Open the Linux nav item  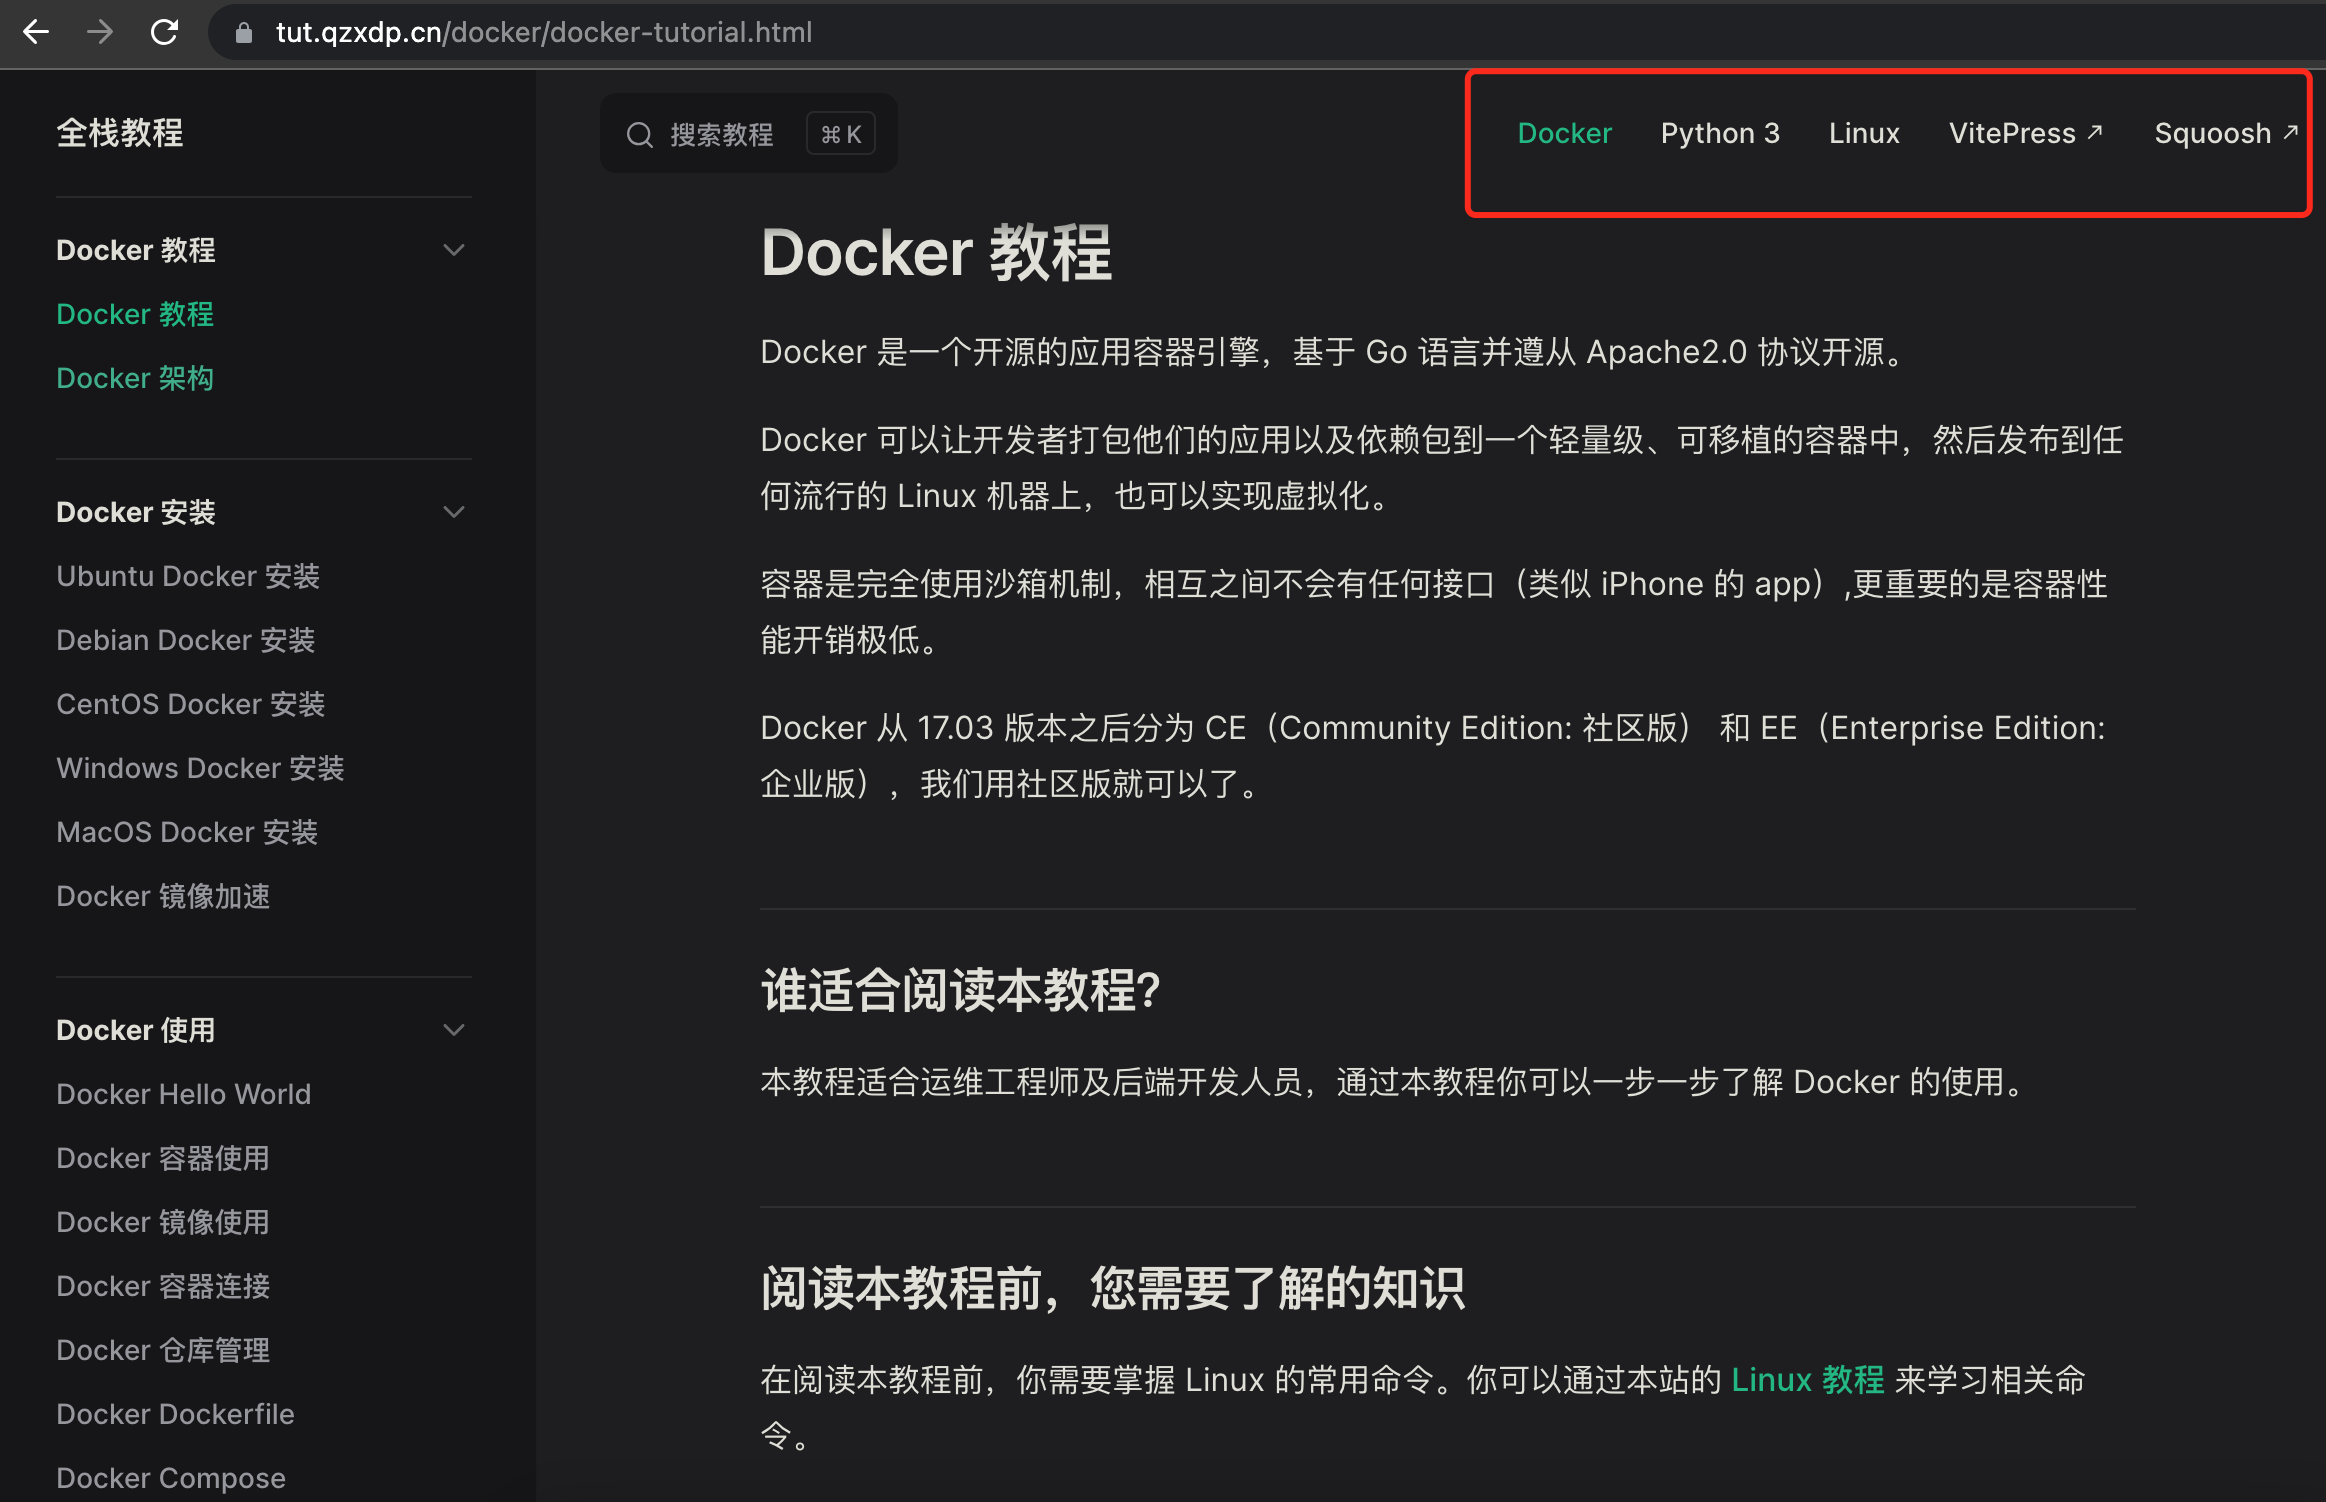pos(1864,133)
